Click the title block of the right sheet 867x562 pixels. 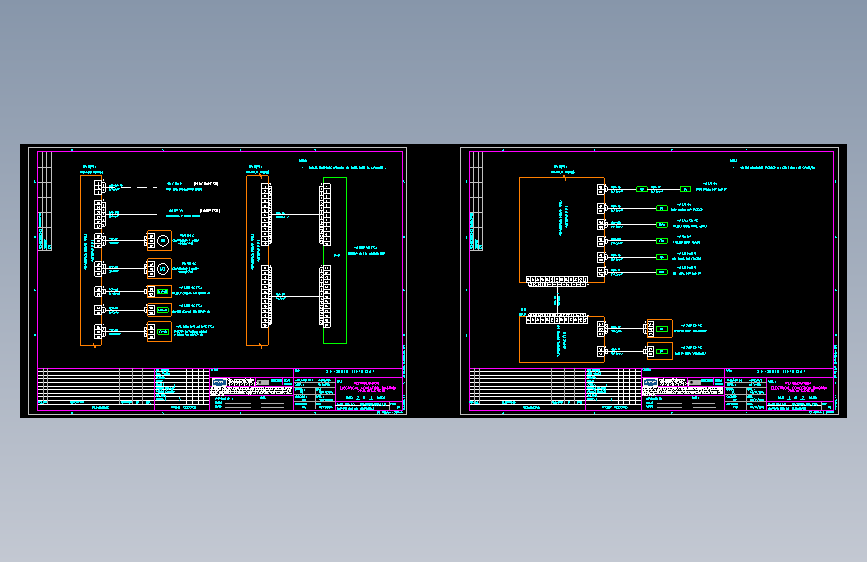651,389
